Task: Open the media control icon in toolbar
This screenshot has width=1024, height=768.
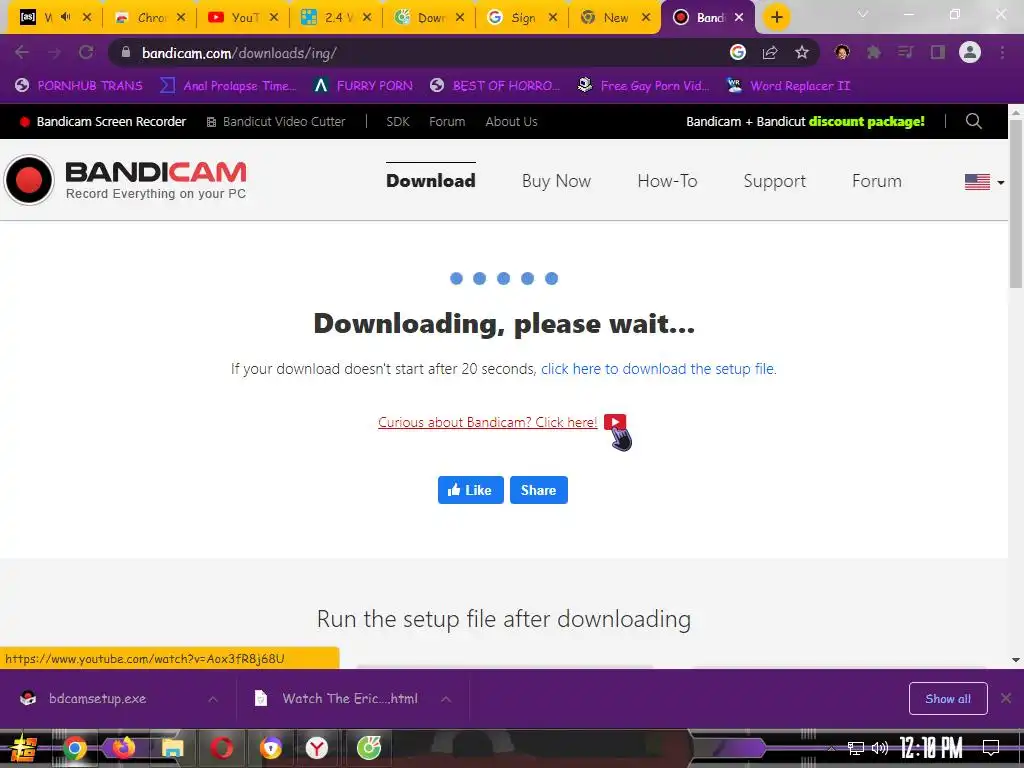Action: (905, 52)
